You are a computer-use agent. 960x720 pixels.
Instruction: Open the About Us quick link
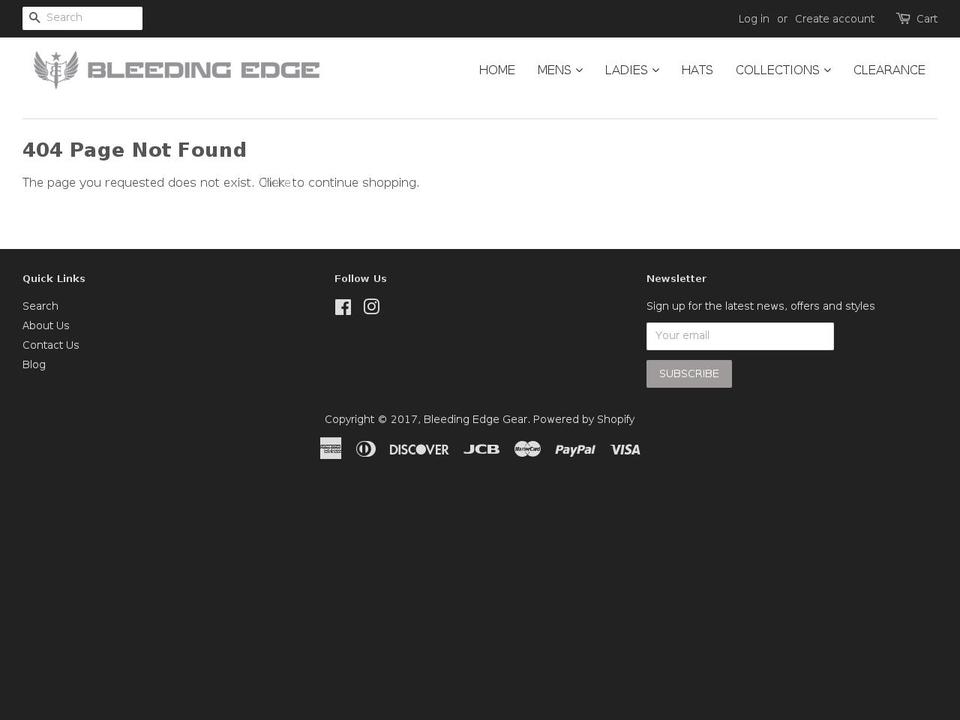(x=46, y=326)
